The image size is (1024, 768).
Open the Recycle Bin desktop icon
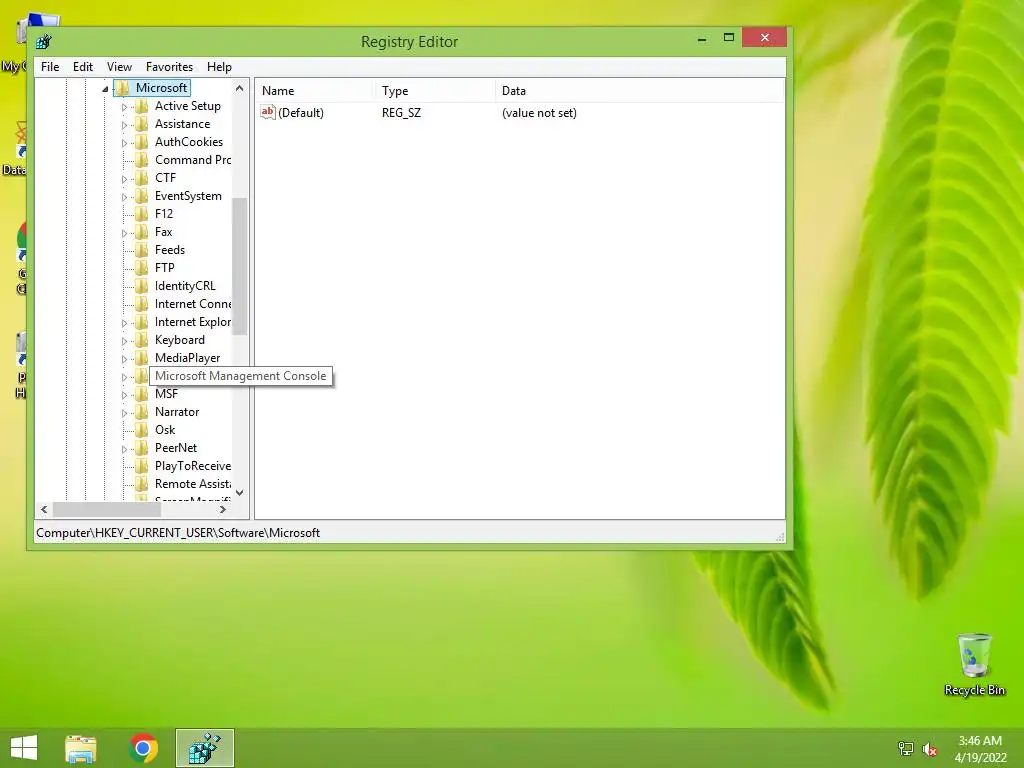(974, 664)
